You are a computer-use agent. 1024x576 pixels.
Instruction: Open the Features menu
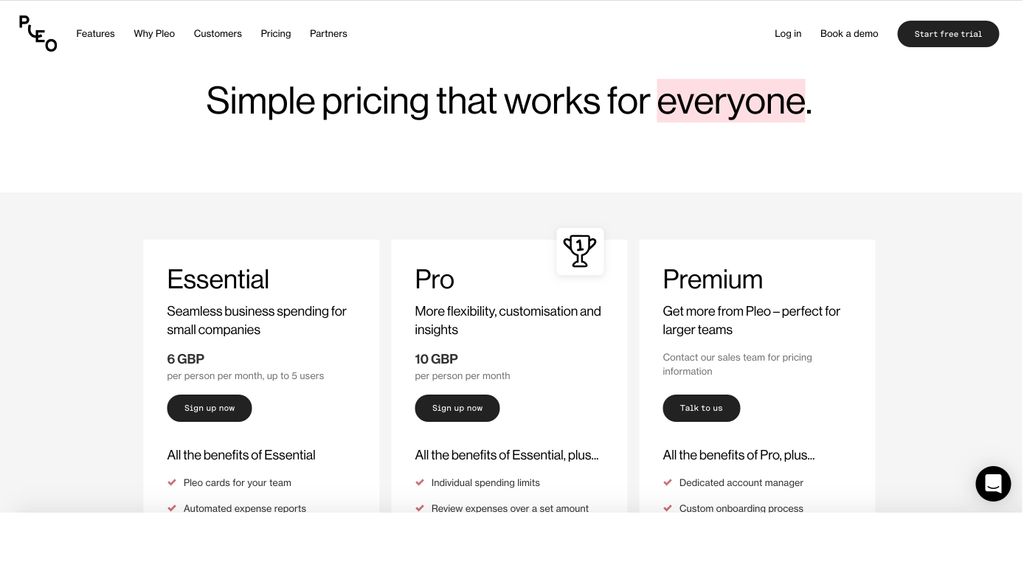click(95, 33)
